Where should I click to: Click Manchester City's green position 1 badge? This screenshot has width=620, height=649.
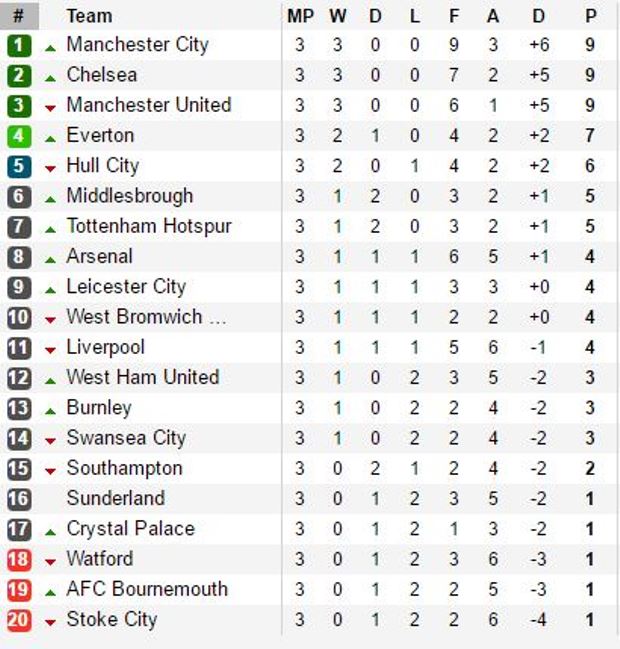[x=19, y=46]
